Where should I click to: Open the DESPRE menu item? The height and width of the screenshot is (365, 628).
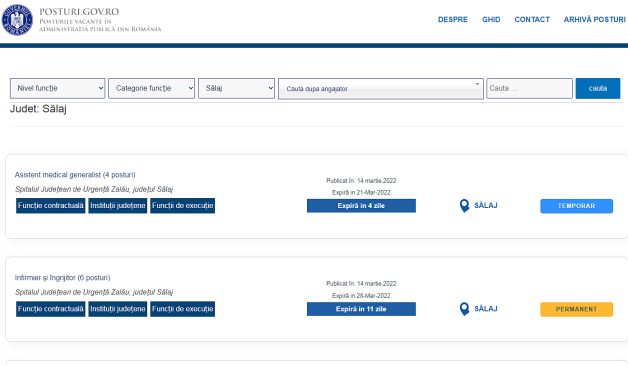(453, 20)
